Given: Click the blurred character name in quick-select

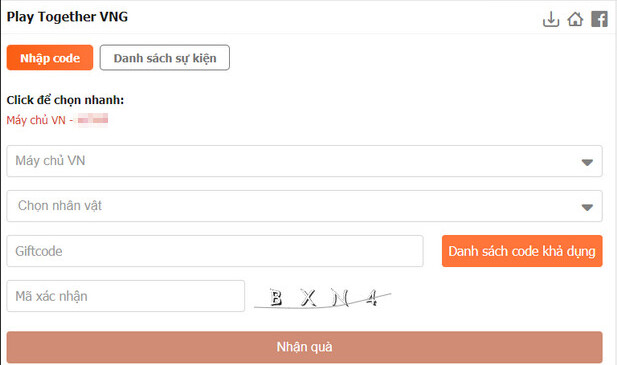Looking at the screenshot, I should (93, 119).
